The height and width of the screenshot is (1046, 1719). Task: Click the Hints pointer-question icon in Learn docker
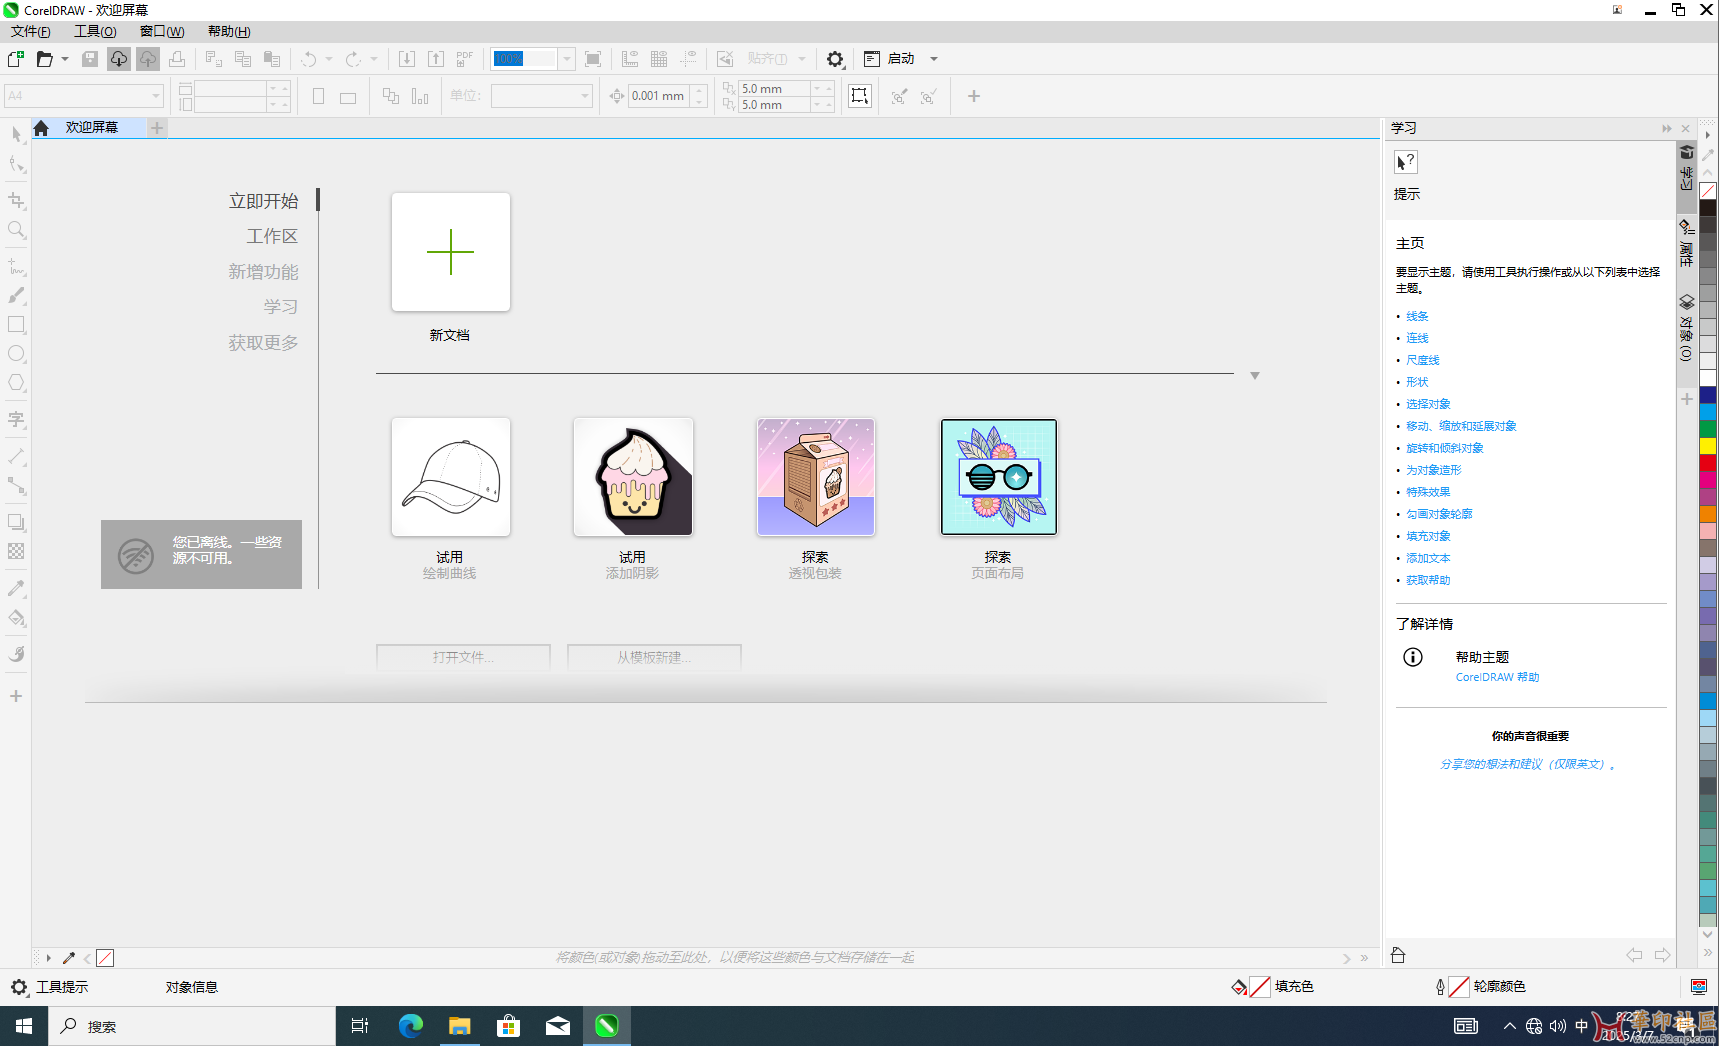click(1406, 162)
